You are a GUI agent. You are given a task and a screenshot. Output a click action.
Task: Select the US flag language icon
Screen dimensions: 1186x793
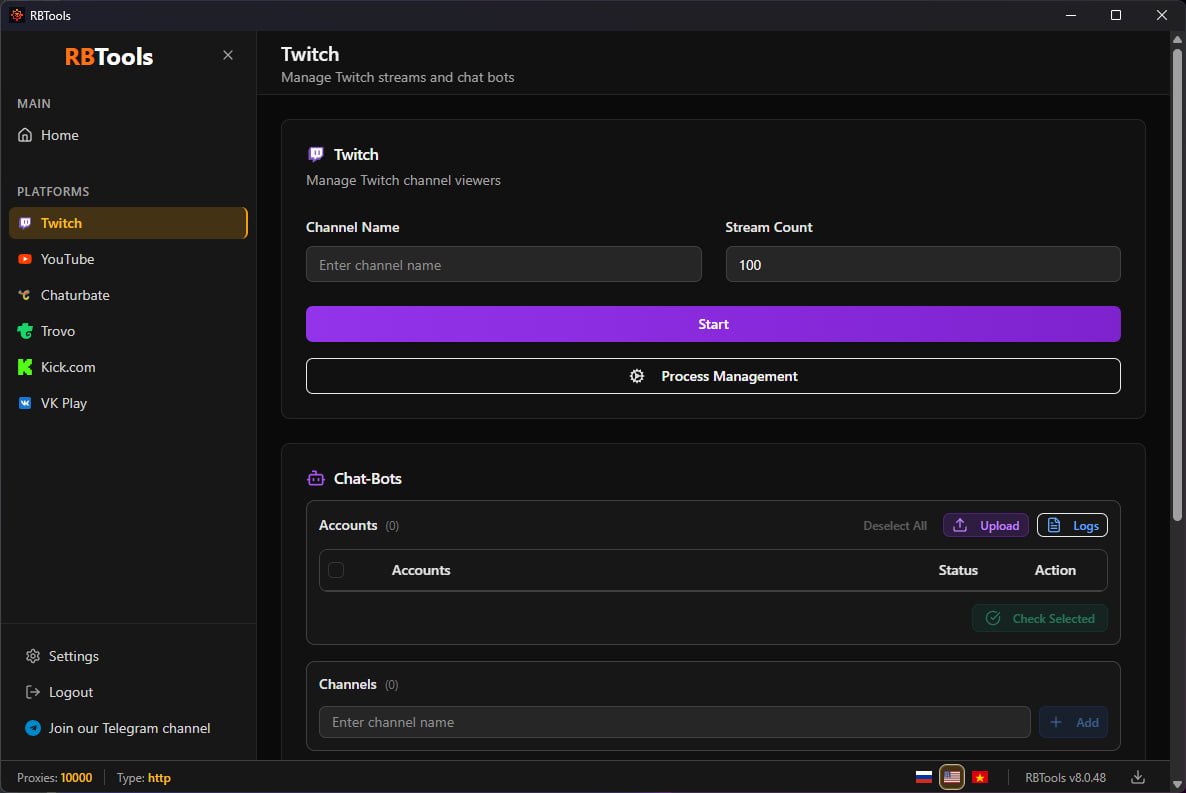coord(952,777)
